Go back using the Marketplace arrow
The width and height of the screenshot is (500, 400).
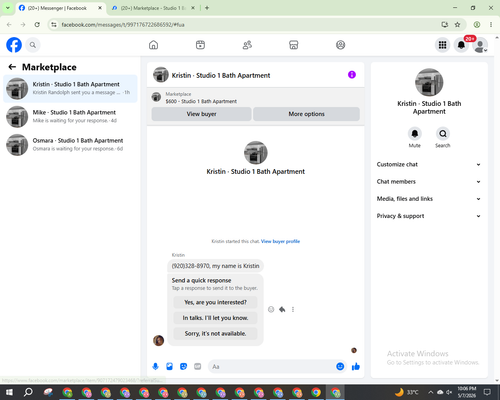point(12,67)
